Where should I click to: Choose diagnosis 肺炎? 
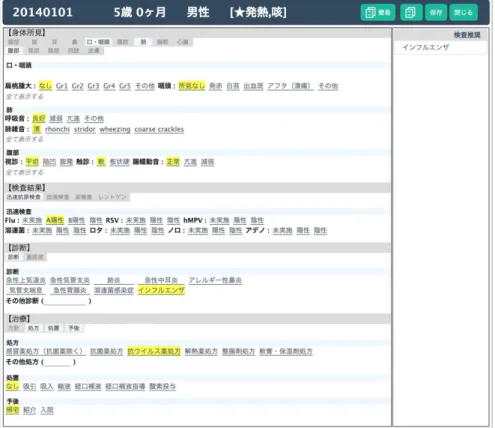pos(114,280)
